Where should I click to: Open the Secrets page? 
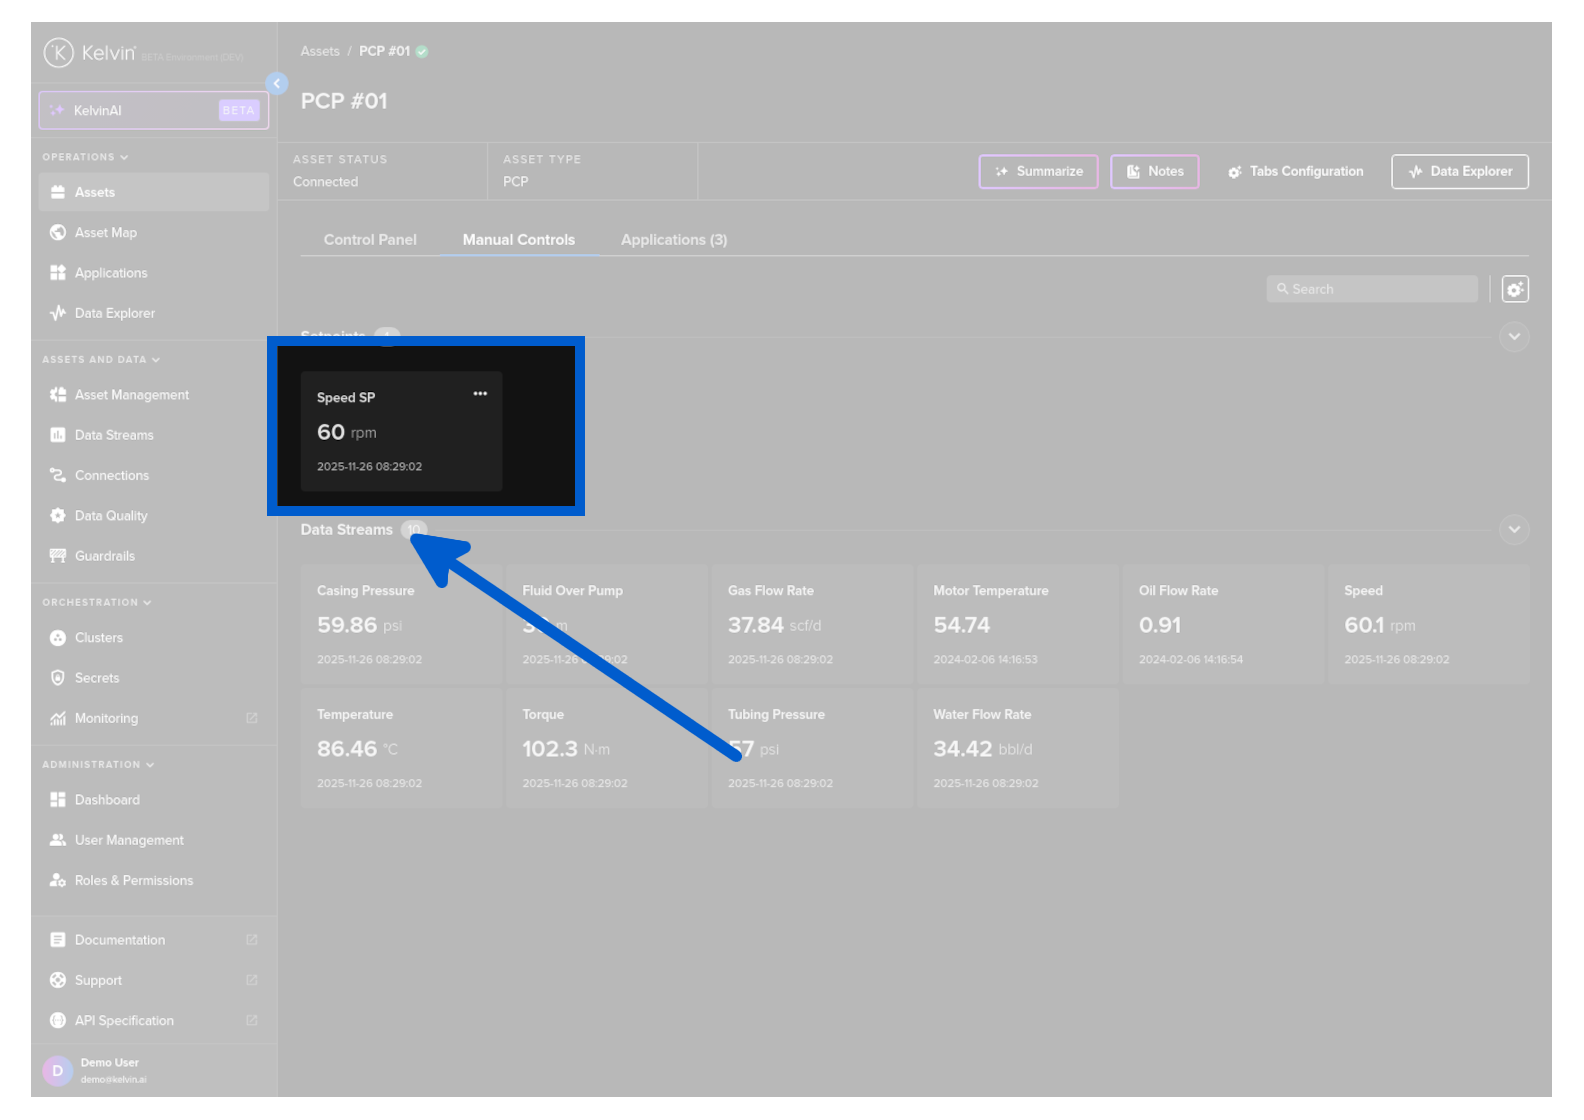tap(96, 678)
